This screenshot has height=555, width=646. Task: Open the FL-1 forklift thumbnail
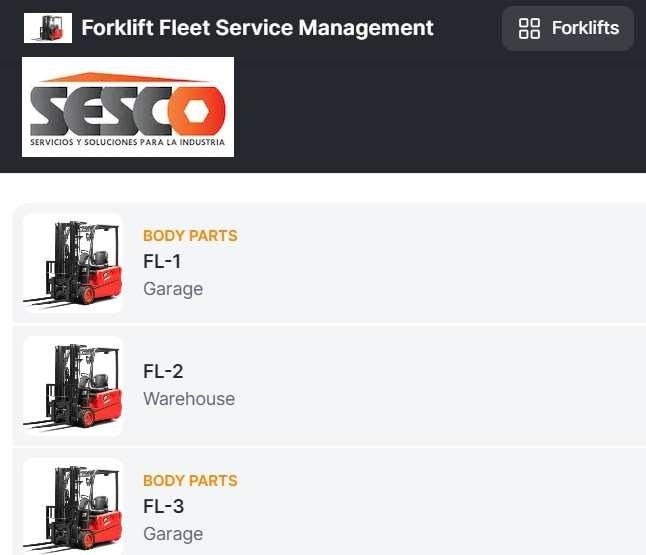click(73, 264)
